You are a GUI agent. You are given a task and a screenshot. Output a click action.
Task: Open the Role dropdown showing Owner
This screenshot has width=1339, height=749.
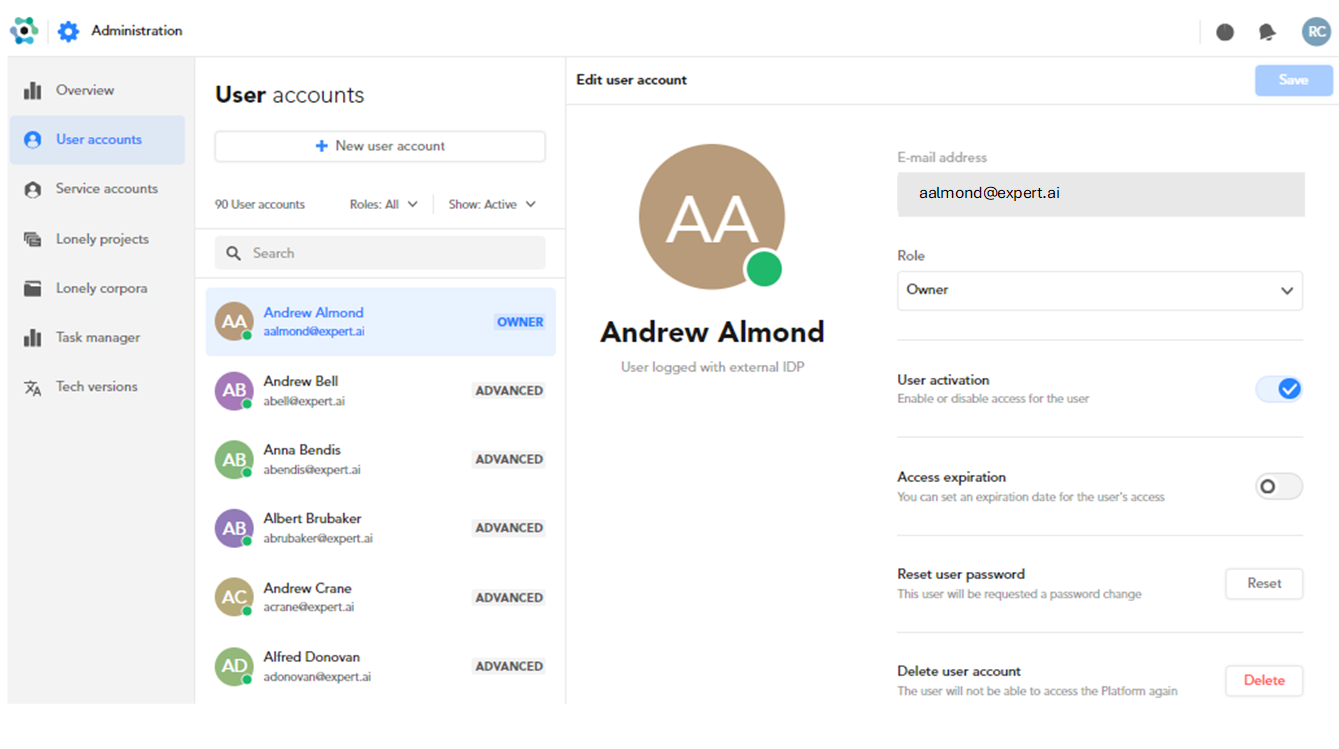click(1099, 290)
